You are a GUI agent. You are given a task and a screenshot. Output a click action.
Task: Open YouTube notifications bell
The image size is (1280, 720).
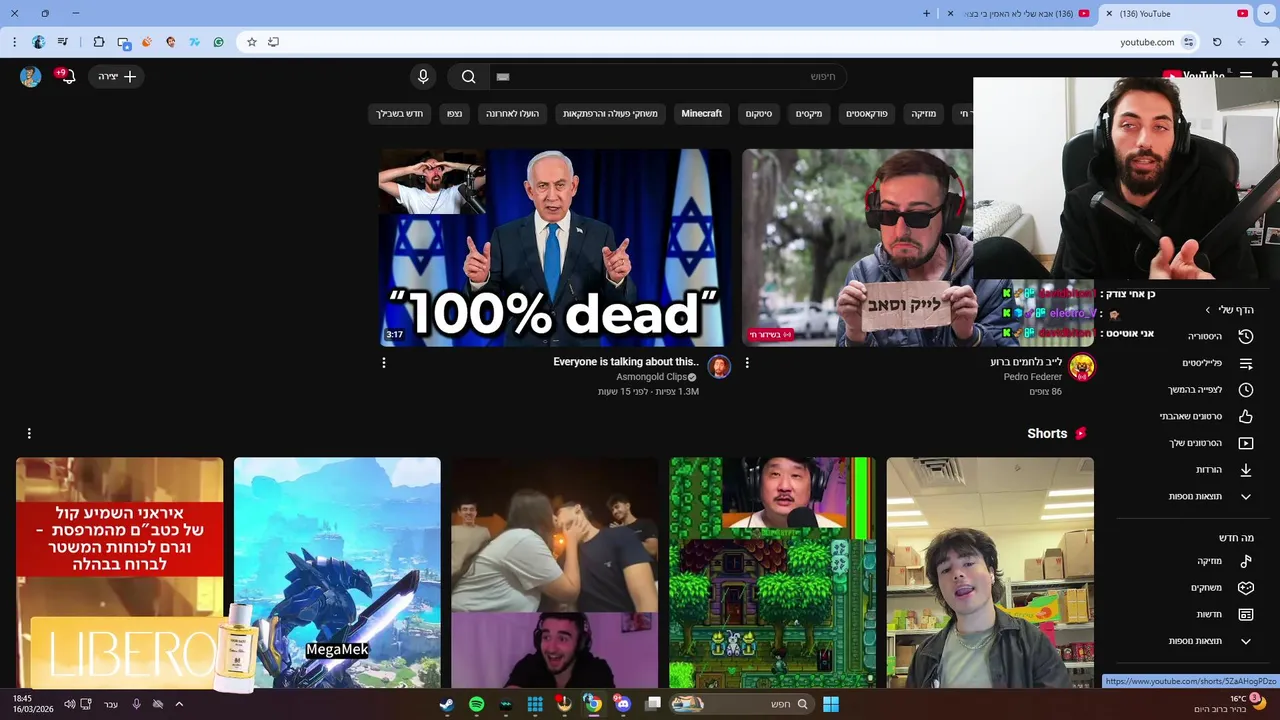click(66, 76)
